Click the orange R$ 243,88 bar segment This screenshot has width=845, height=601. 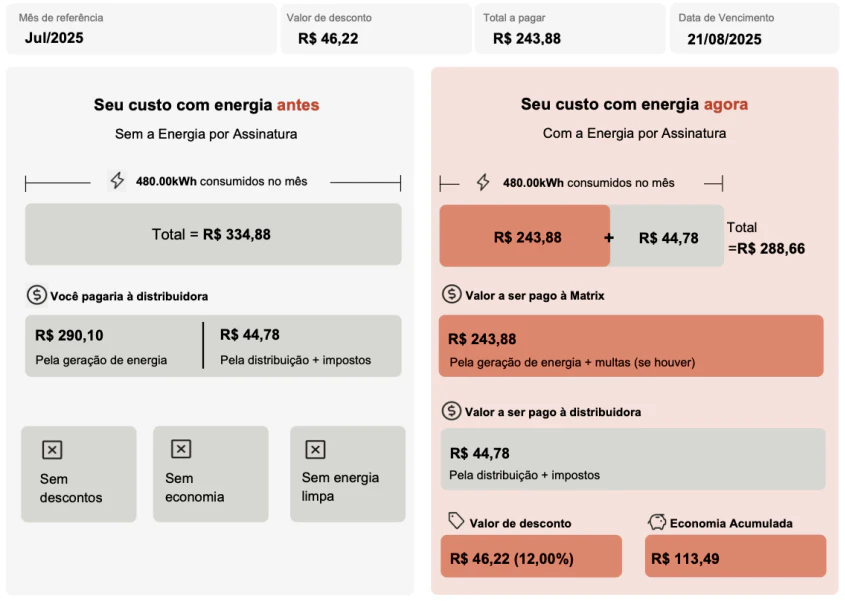pos(524,236)
